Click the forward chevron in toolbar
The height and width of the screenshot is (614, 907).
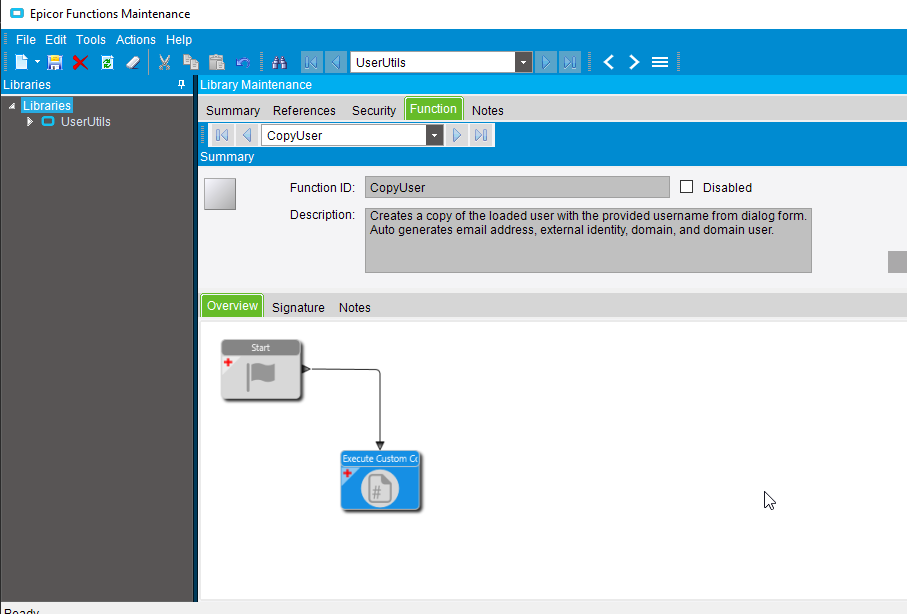coord(634,62)
